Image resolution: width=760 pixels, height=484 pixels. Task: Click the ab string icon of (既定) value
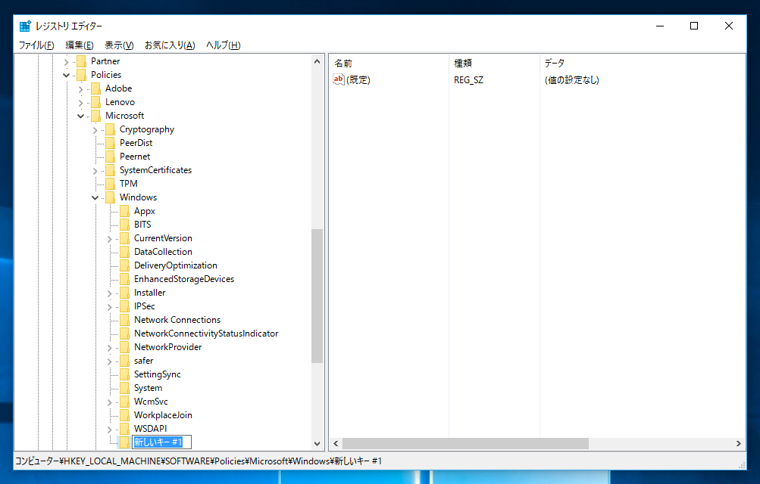[x=338, y=79]
